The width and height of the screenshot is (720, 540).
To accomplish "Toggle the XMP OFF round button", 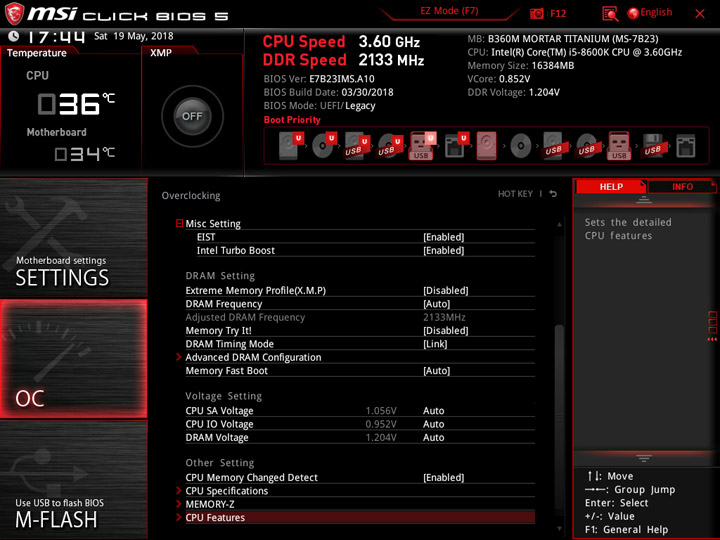I will [192, 116].
